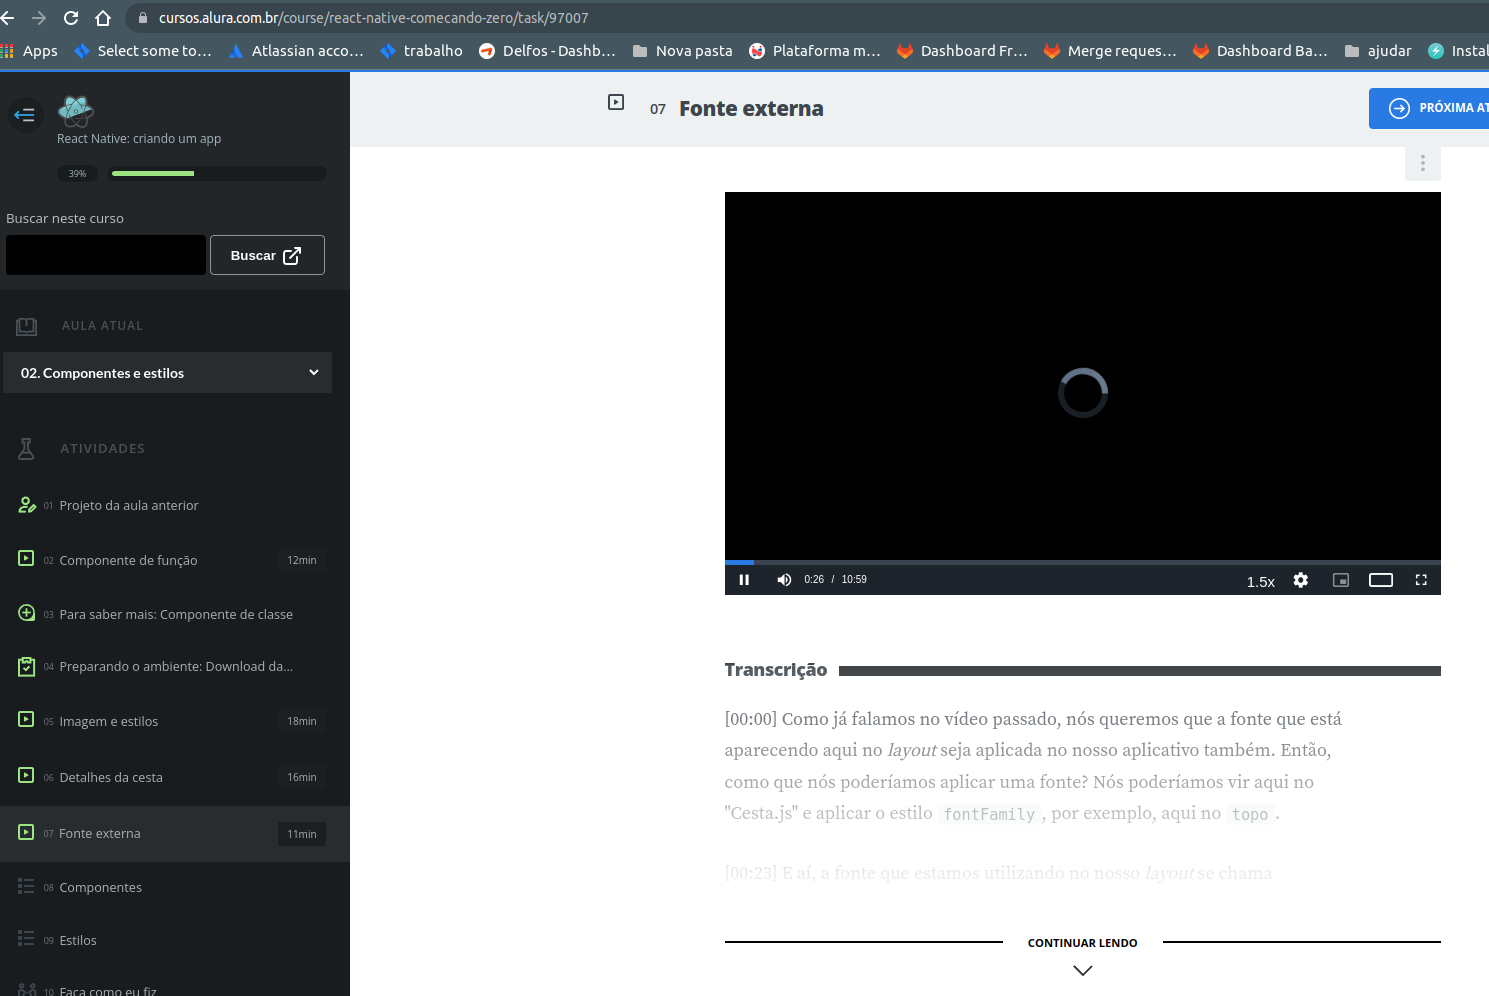
Task: Click the Atividades flask icon
Action: [27, 449]
